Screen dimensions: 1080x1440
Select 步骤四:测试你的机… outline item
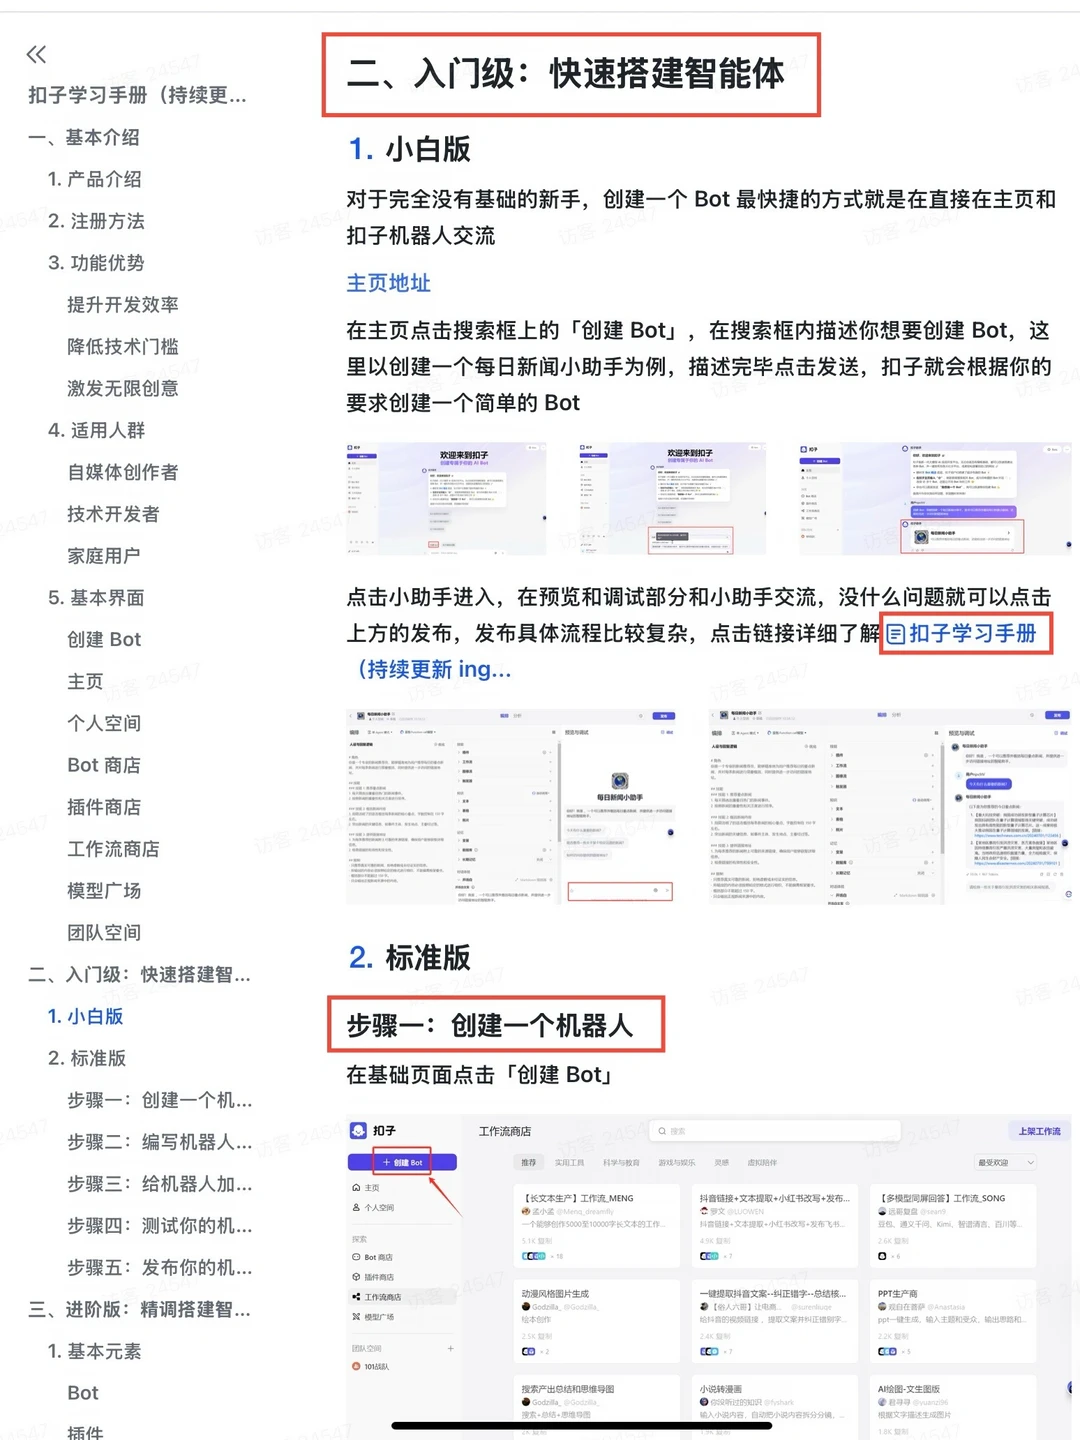[159, 1226]
